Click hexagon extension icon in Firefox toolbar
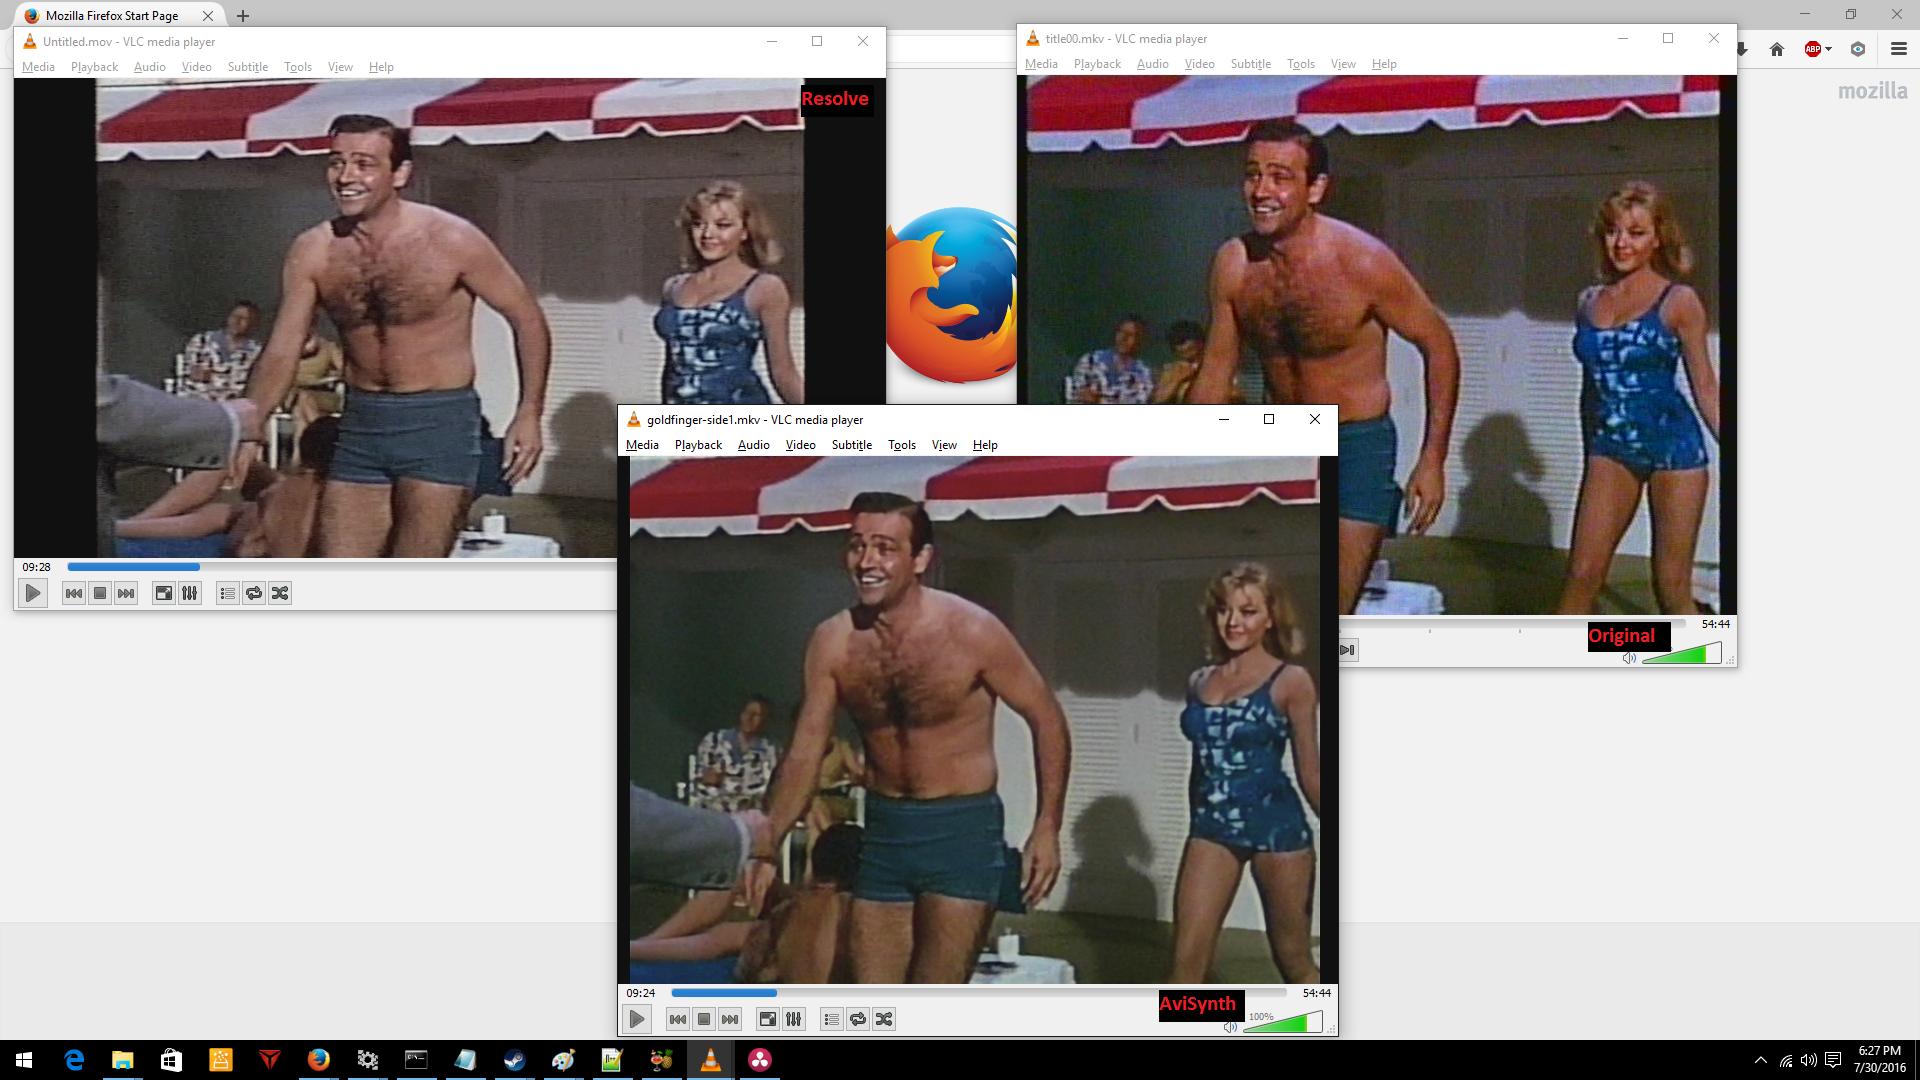Viewport: 1920px width, 1080px height. point(1858,49)
